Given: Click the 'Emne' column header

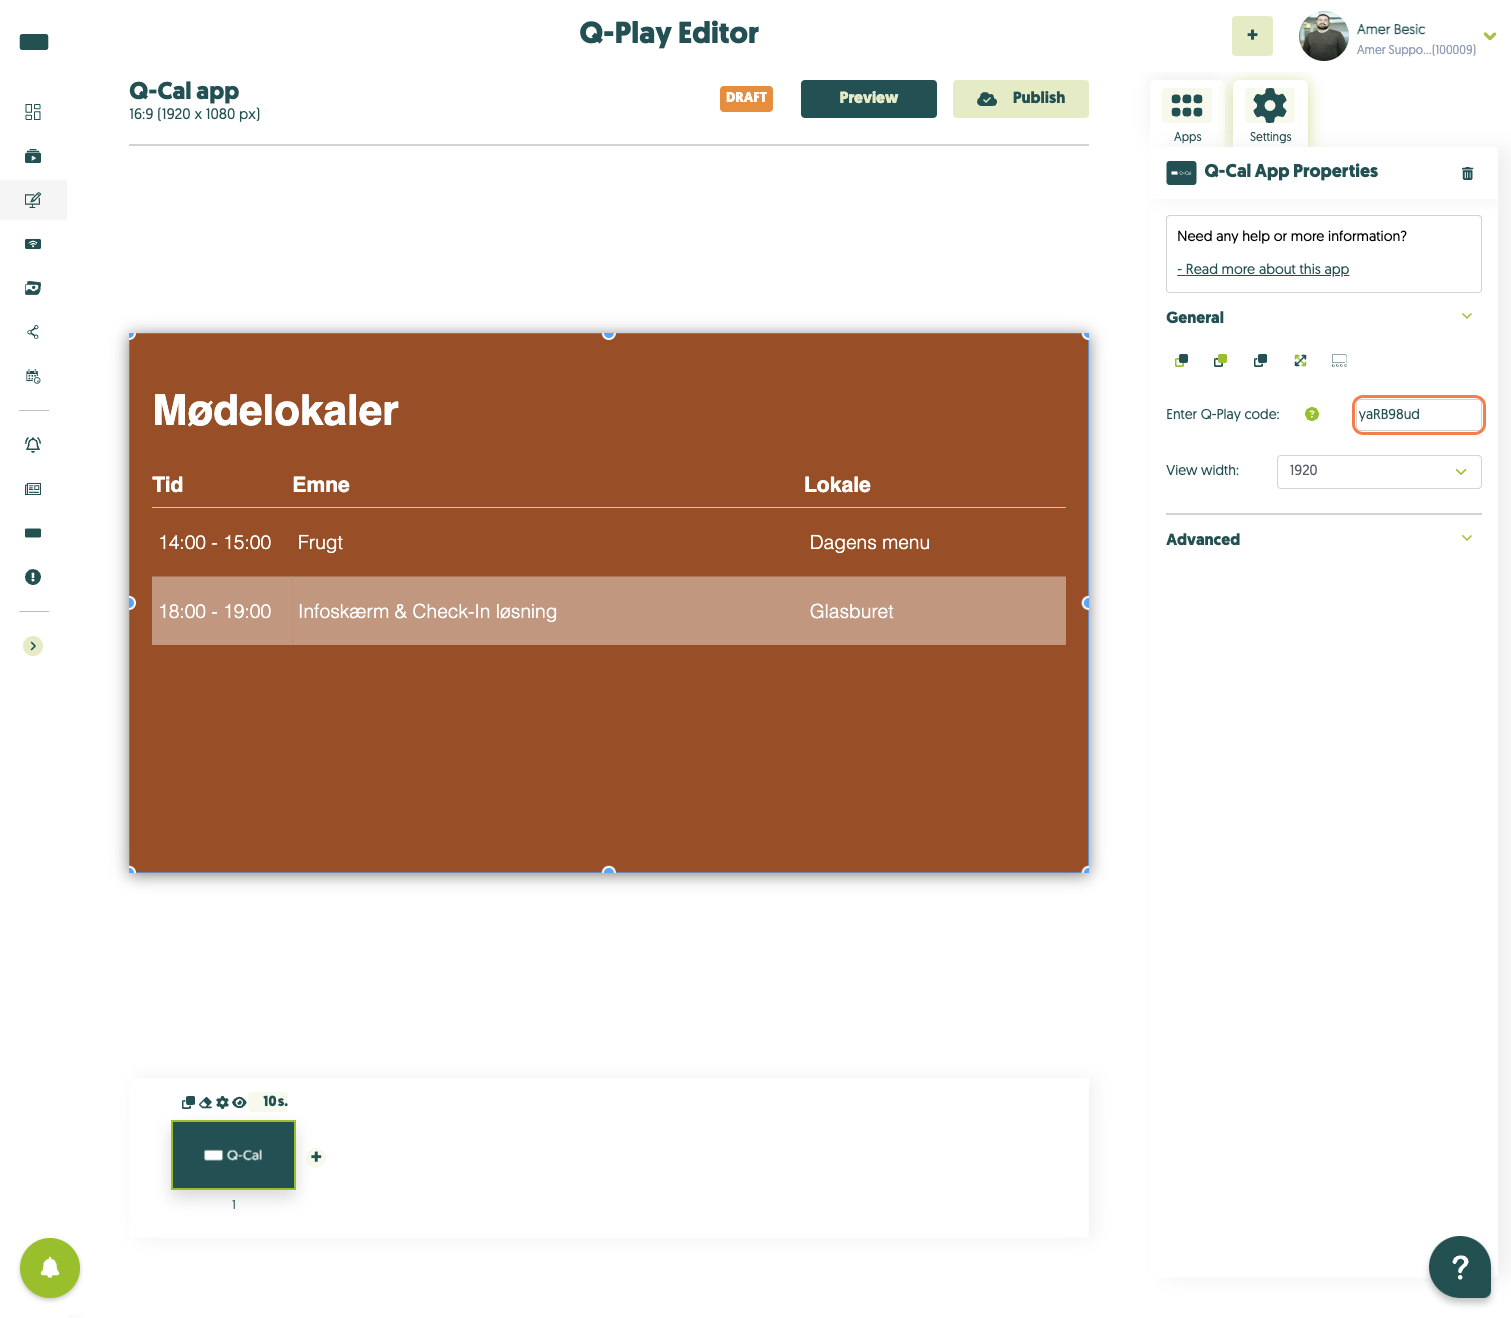Looking at the screenshot, I should click(321, 485).
